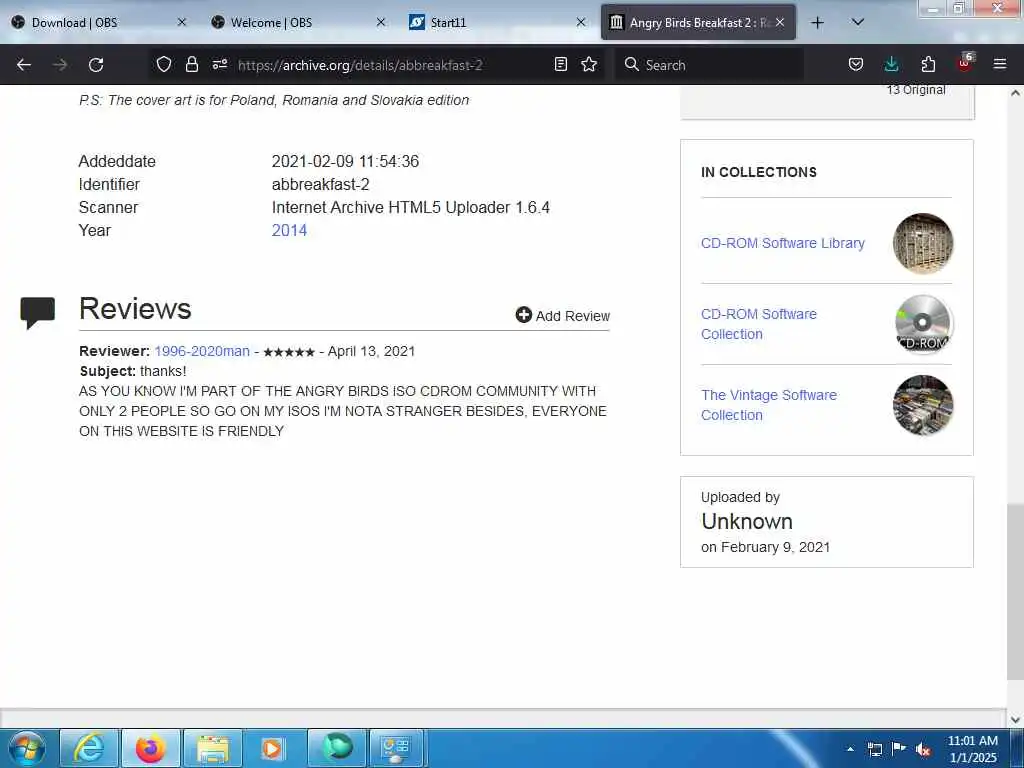
Task: Go back to the previous page
Action: coord(24,65)
